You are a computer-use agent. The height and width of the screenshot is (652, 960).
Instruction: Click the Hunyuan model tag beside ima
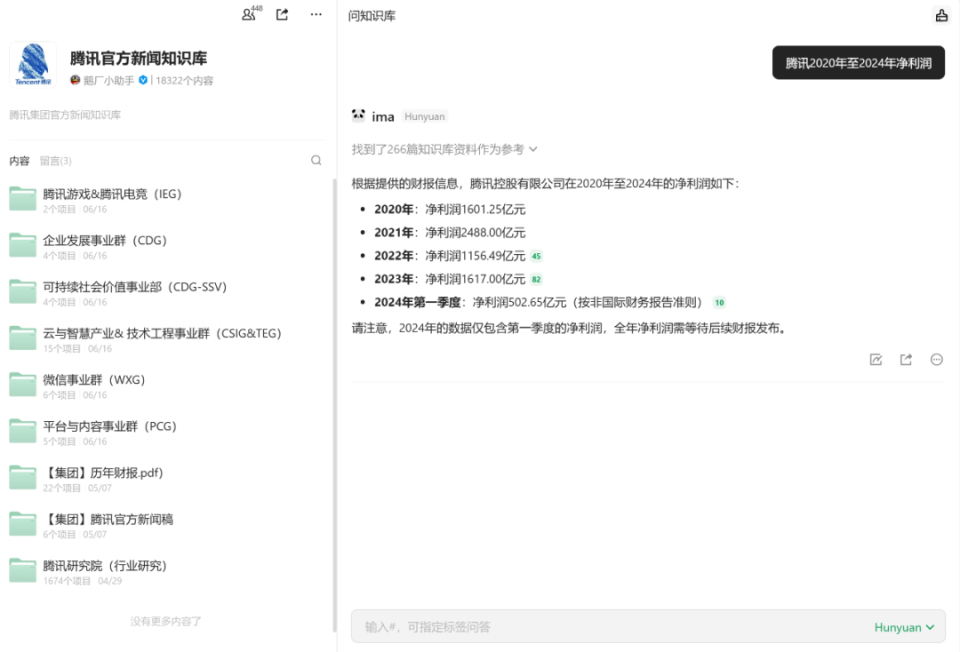tap(424, 116)
